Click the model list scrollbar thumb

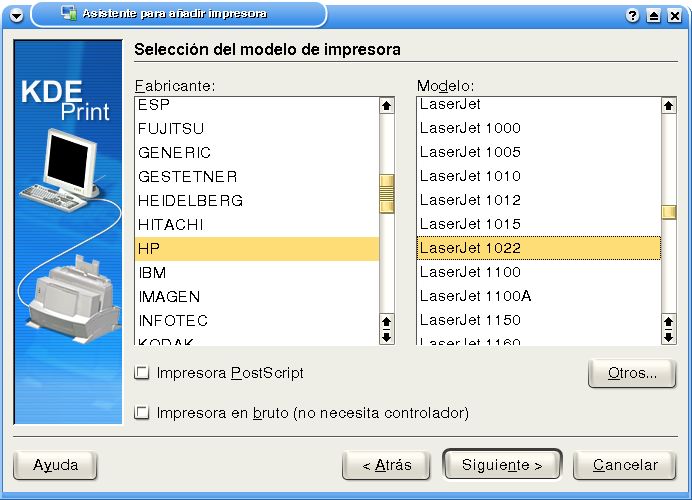coord(669,212)
